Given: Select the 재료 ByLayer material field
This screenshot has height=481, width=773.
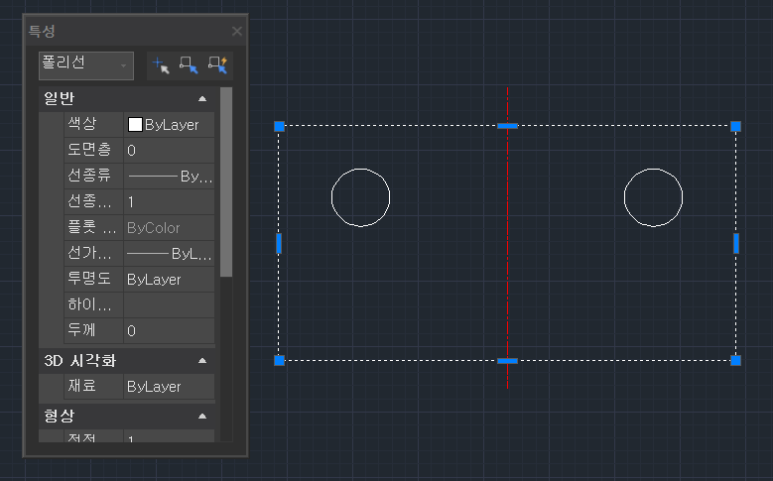Looking at the screenshot, I should click(x=168, y=386).
